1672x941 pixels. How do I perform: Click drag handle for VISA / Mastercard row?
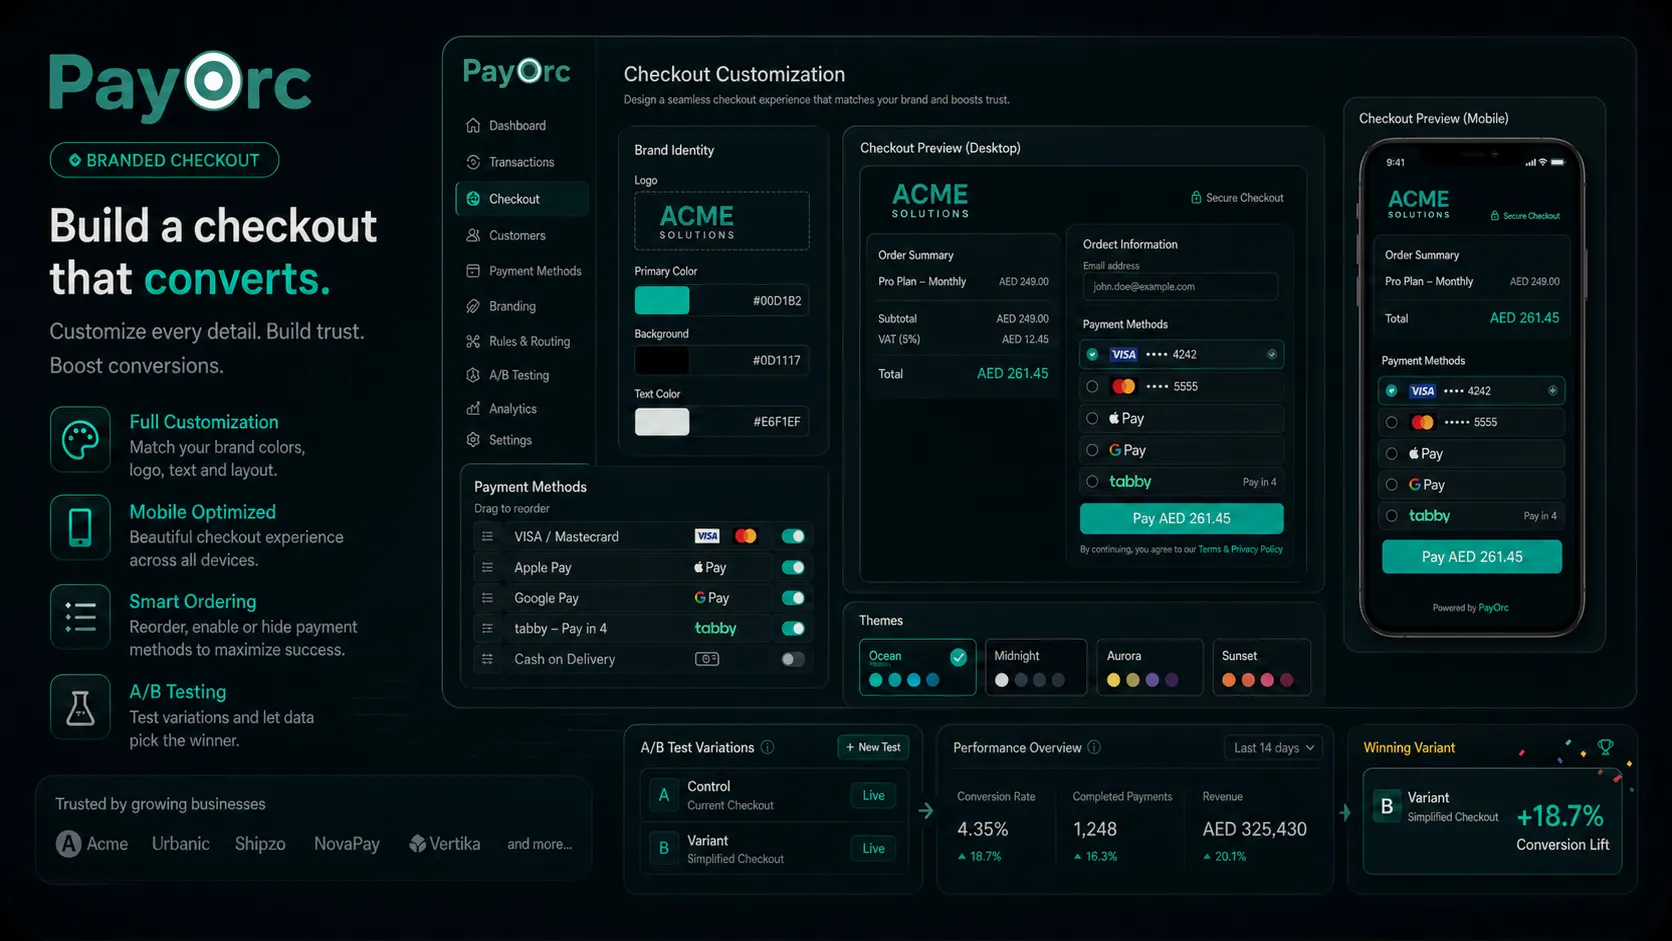point(488,537)
